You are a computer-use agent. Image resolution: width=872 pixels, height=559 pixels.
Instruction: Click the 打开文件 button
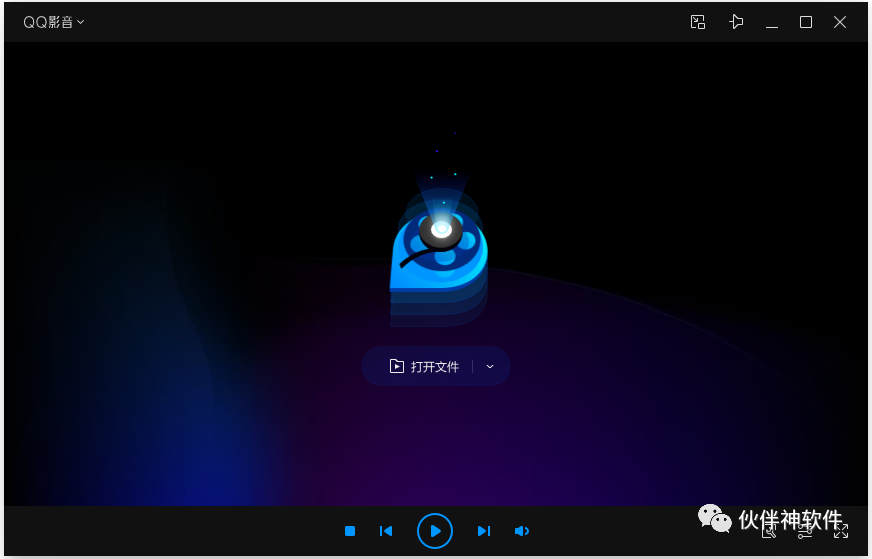point(424,366)
